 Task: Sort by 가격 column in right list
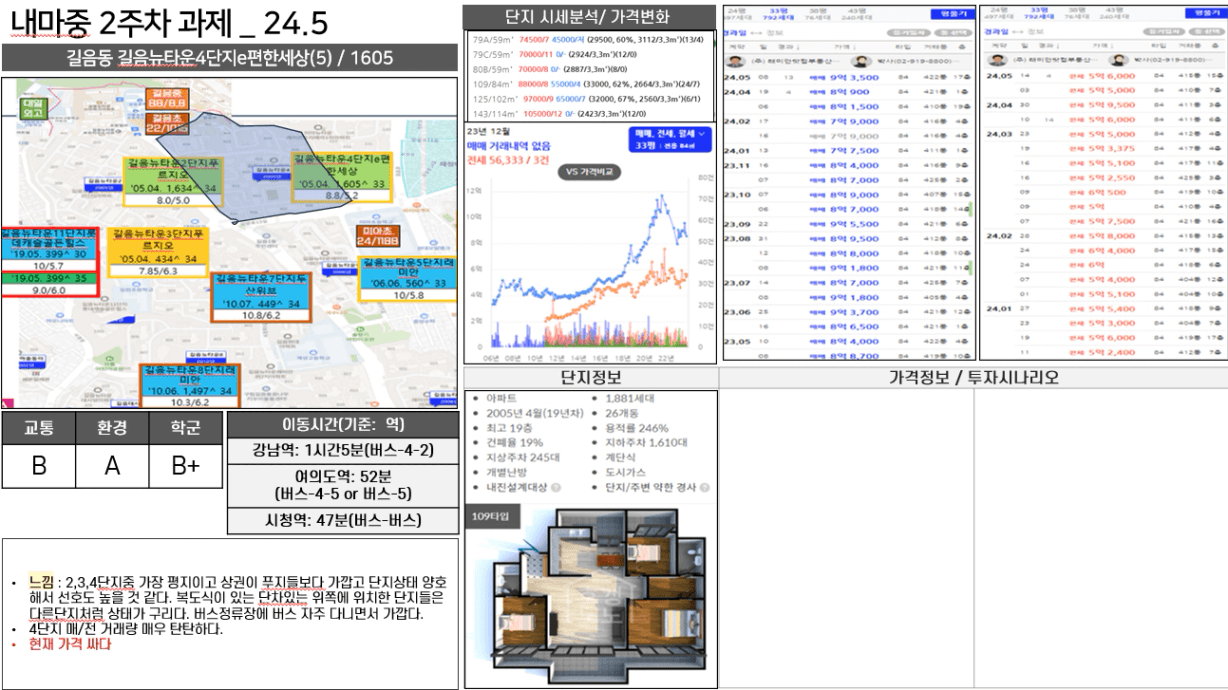click(1101, 46)
